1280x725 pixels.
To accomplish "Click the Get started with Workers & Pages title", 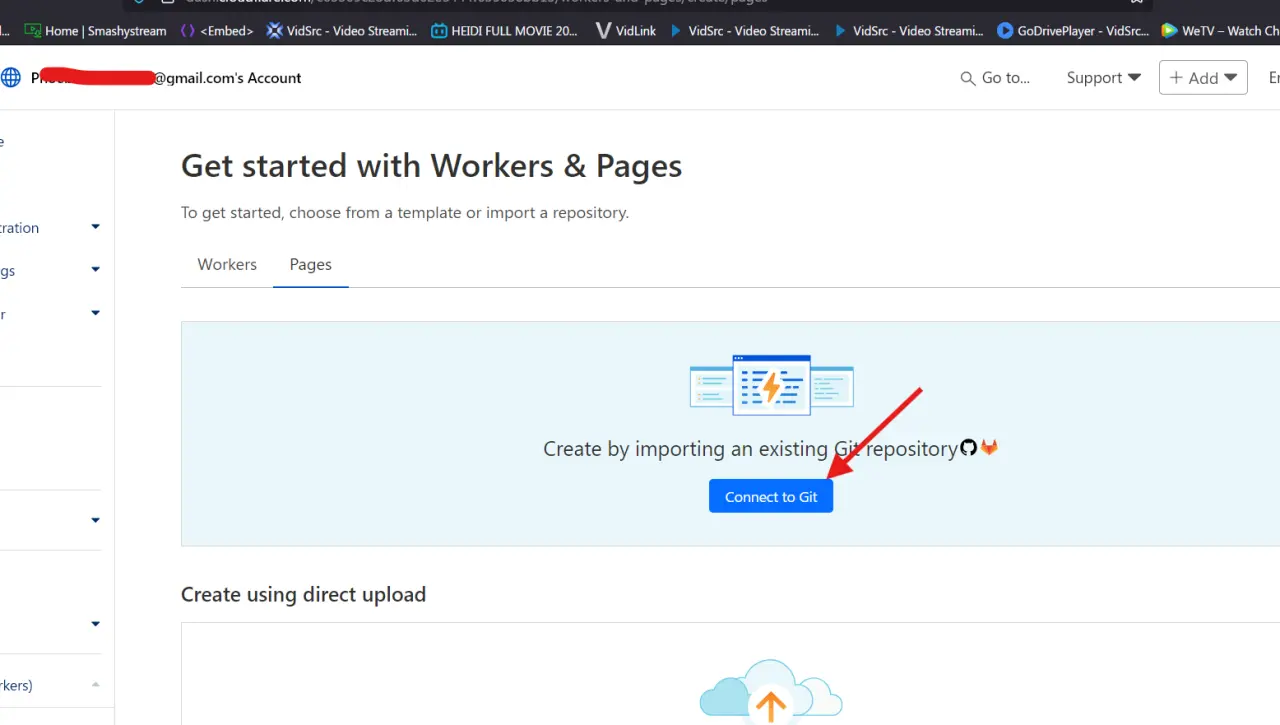I will (x=431, y=165).
